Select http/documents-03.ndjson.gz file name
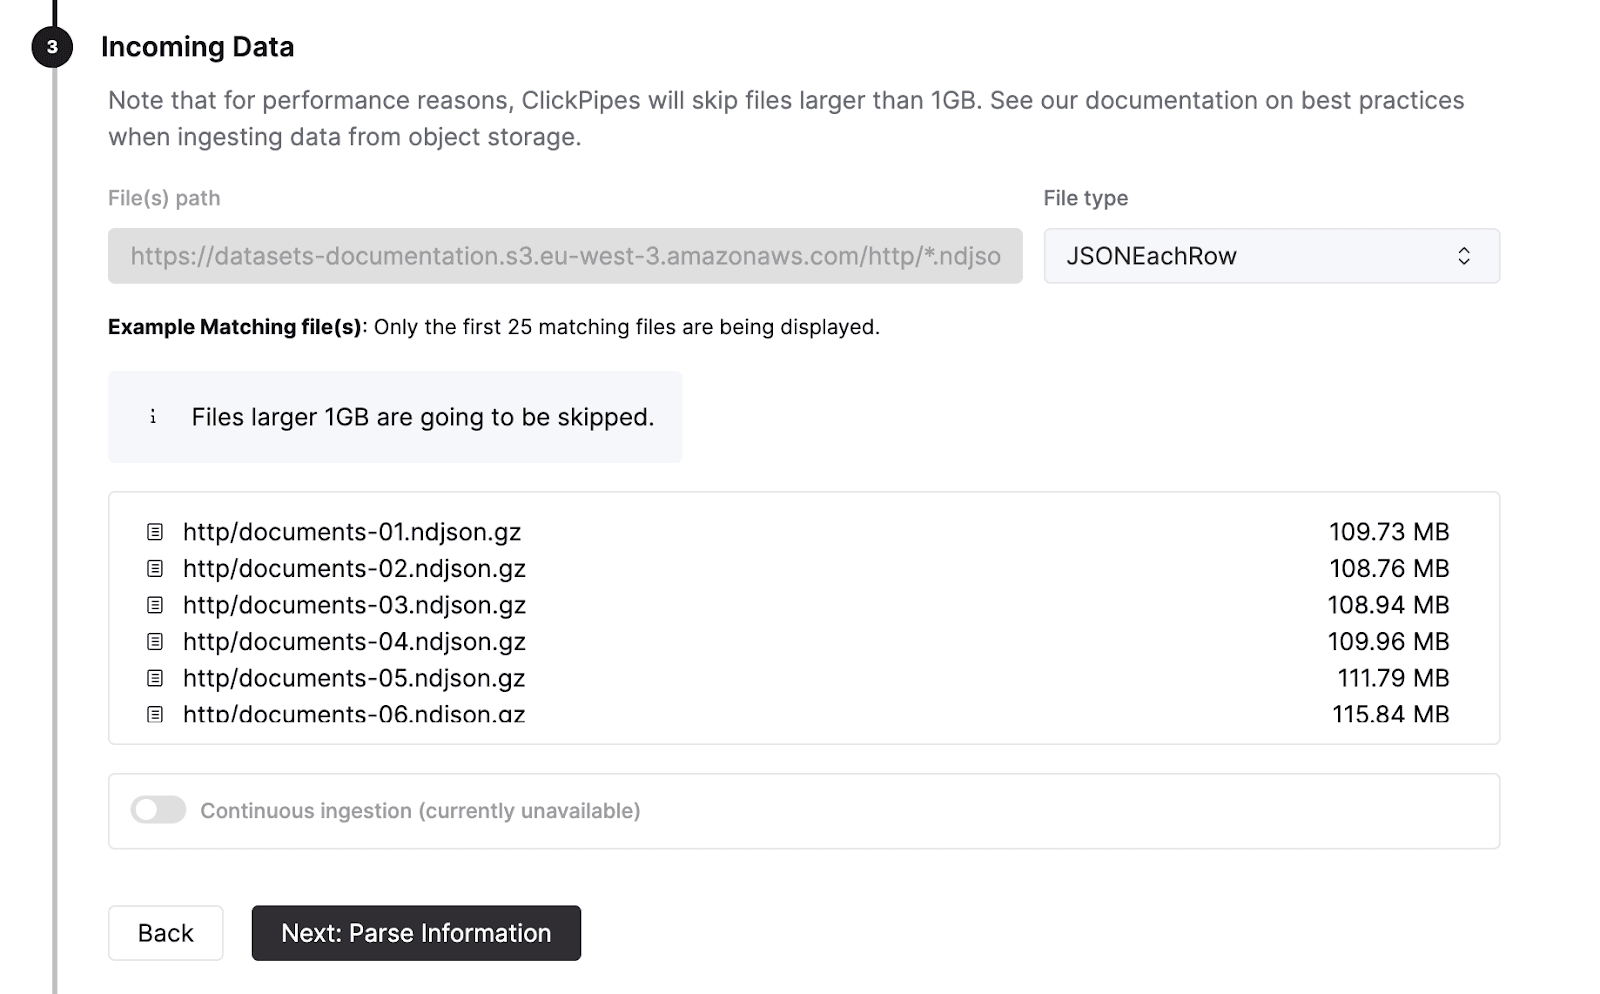 [354, 605]
